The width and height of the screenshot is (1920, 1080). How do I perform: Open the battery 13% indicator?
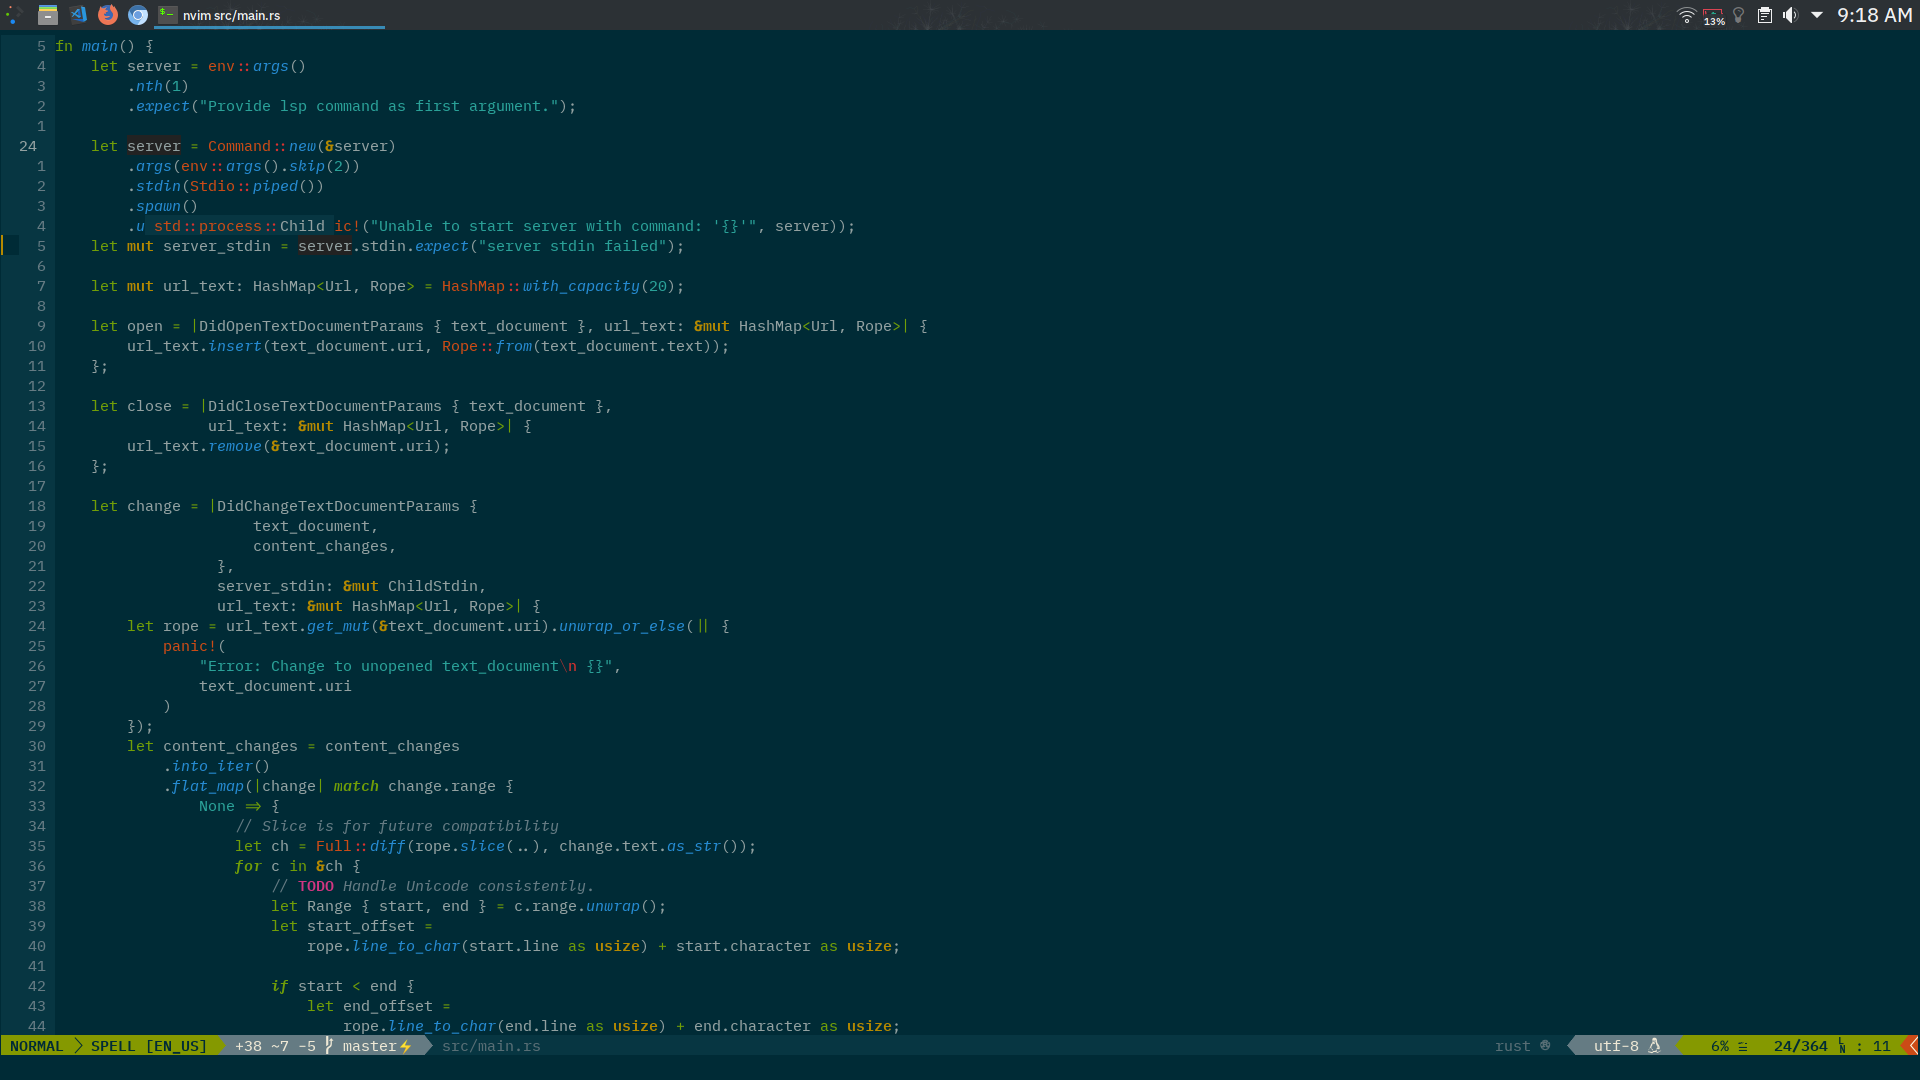coord(1713,16)
